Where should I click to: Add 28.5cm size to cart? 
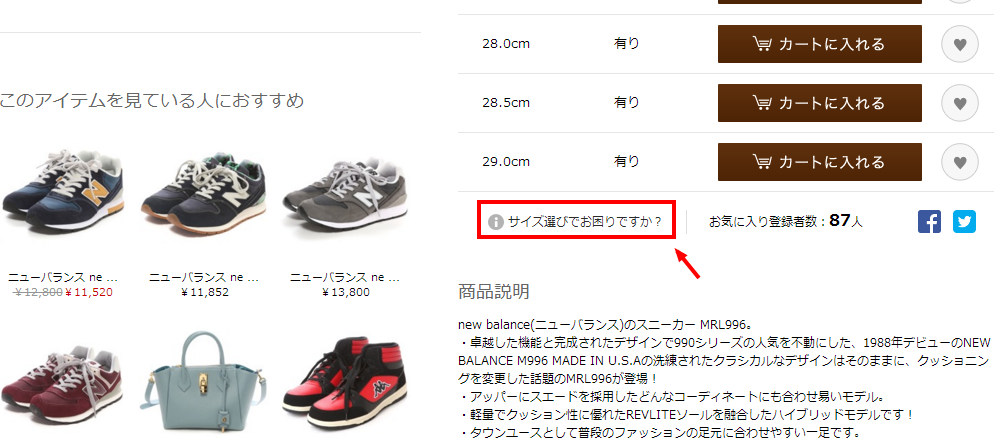point(819,103)
